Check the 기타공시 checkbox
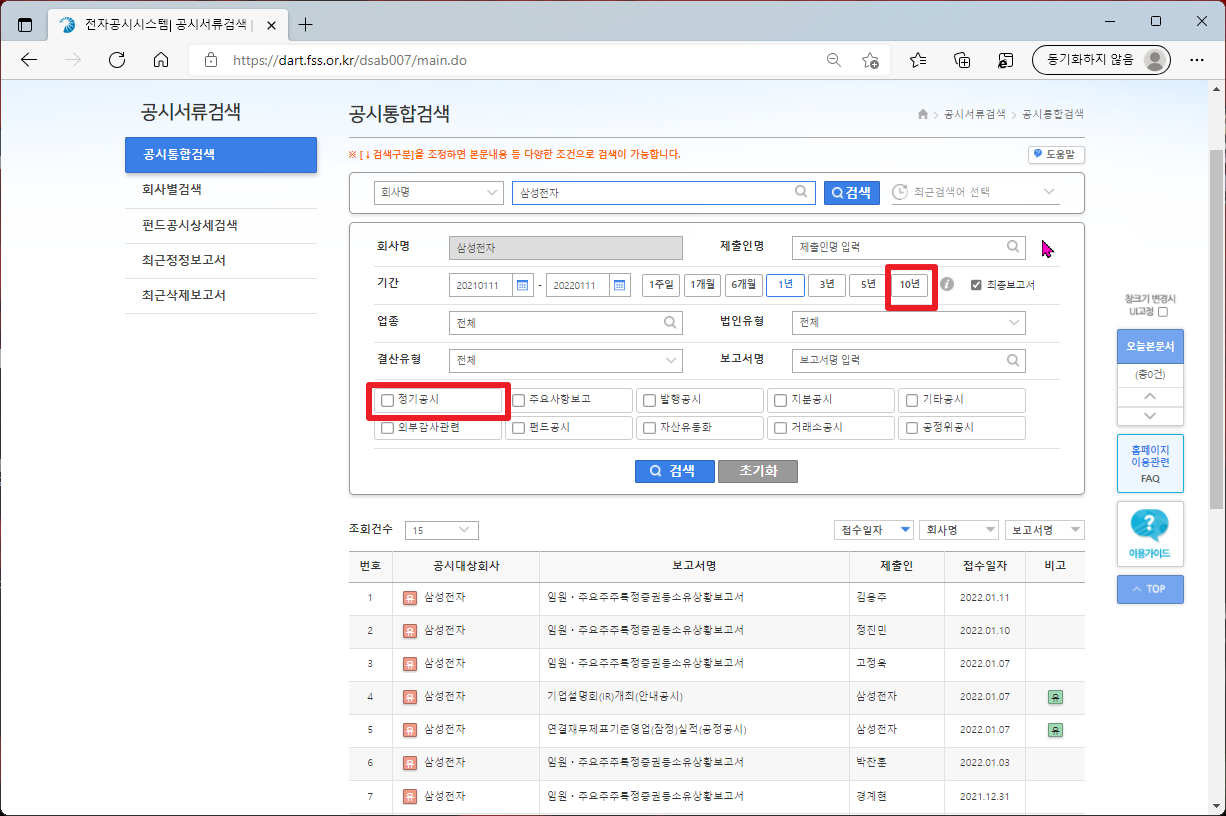The height and width of the screenshot is (816, 1226). (x=912, y=400)
